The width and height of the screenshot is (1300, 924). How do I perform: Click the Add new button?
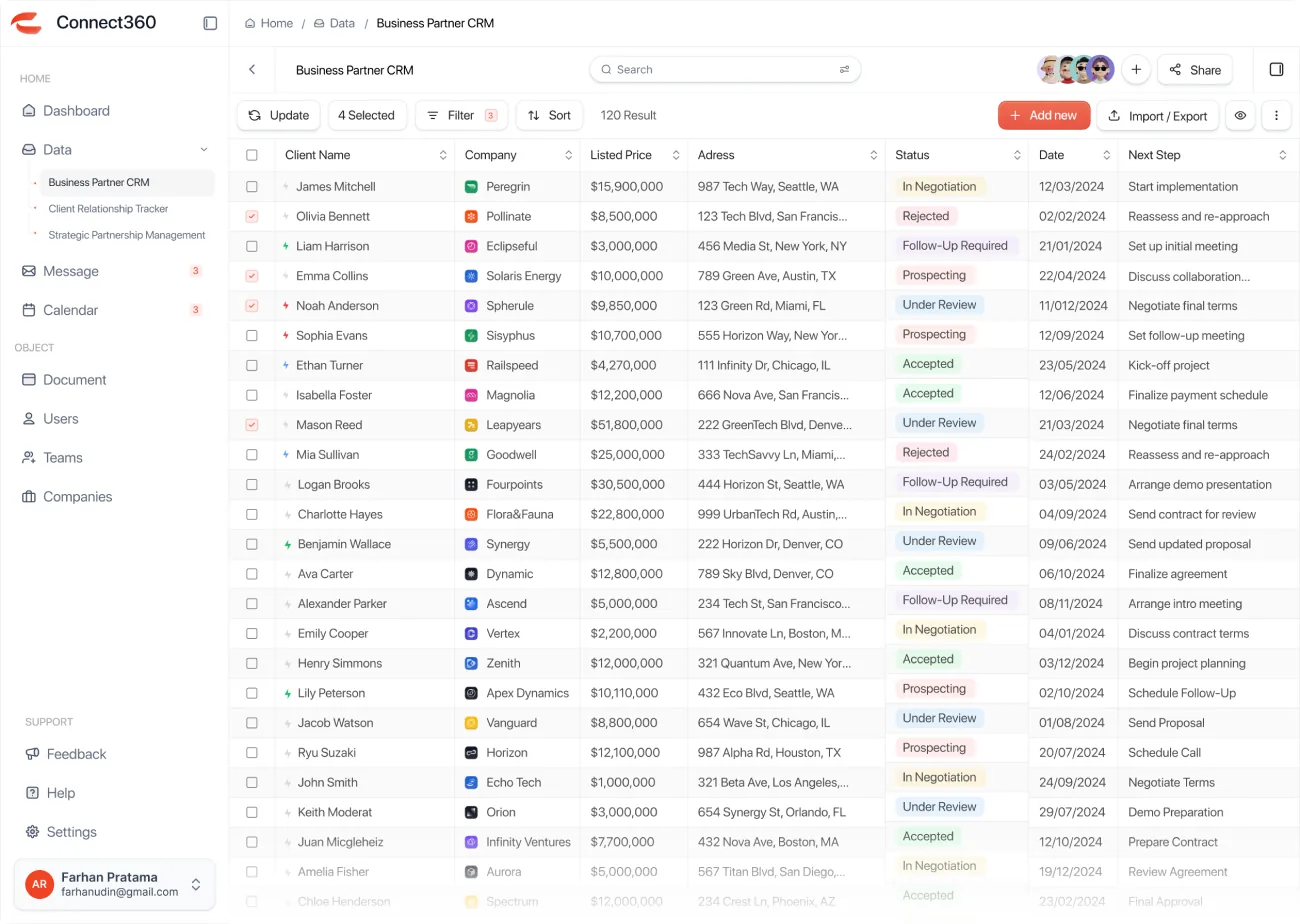(x=1044, y=115)
